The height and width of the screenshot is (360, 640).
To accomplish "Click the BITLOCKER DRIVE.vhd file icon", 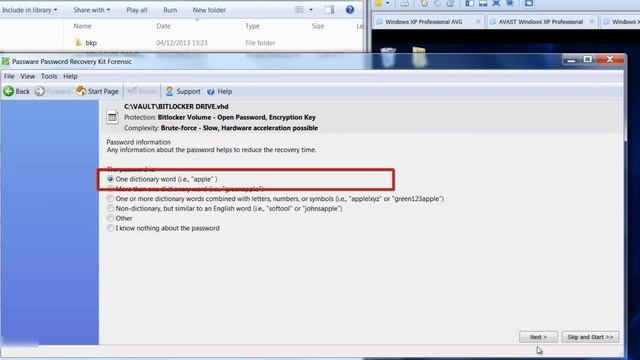I will tap(112, 117).
